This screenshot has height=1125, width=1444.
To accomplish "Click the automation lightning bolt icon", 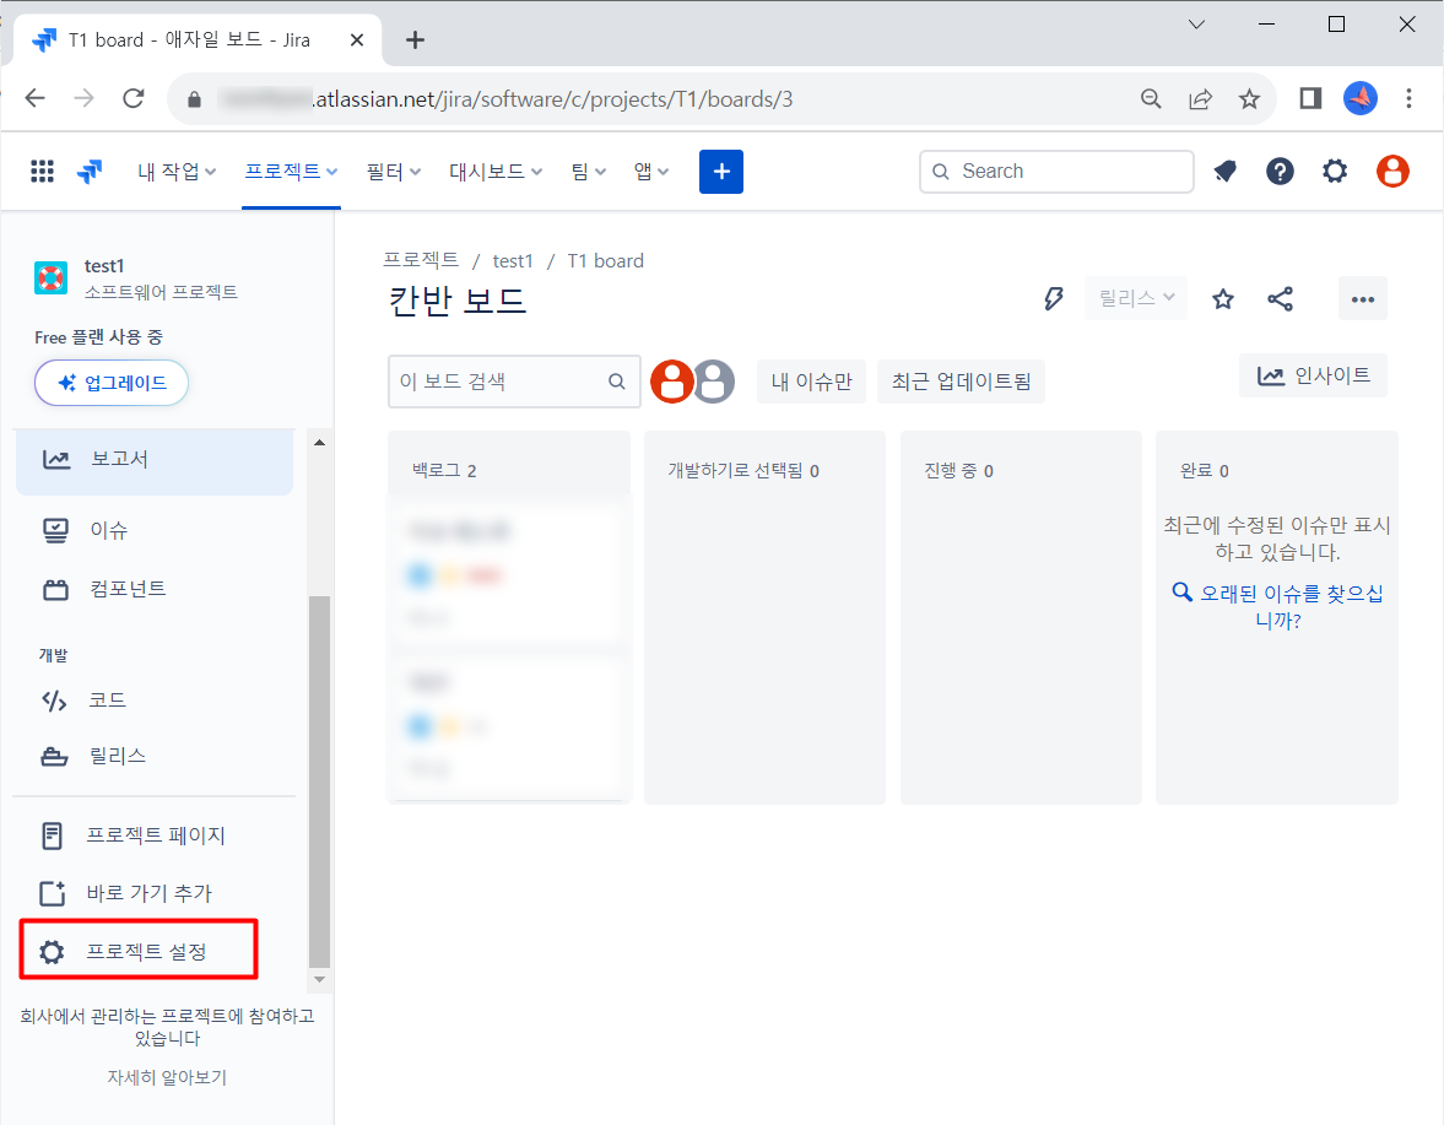I will [x=1053, y=298].
